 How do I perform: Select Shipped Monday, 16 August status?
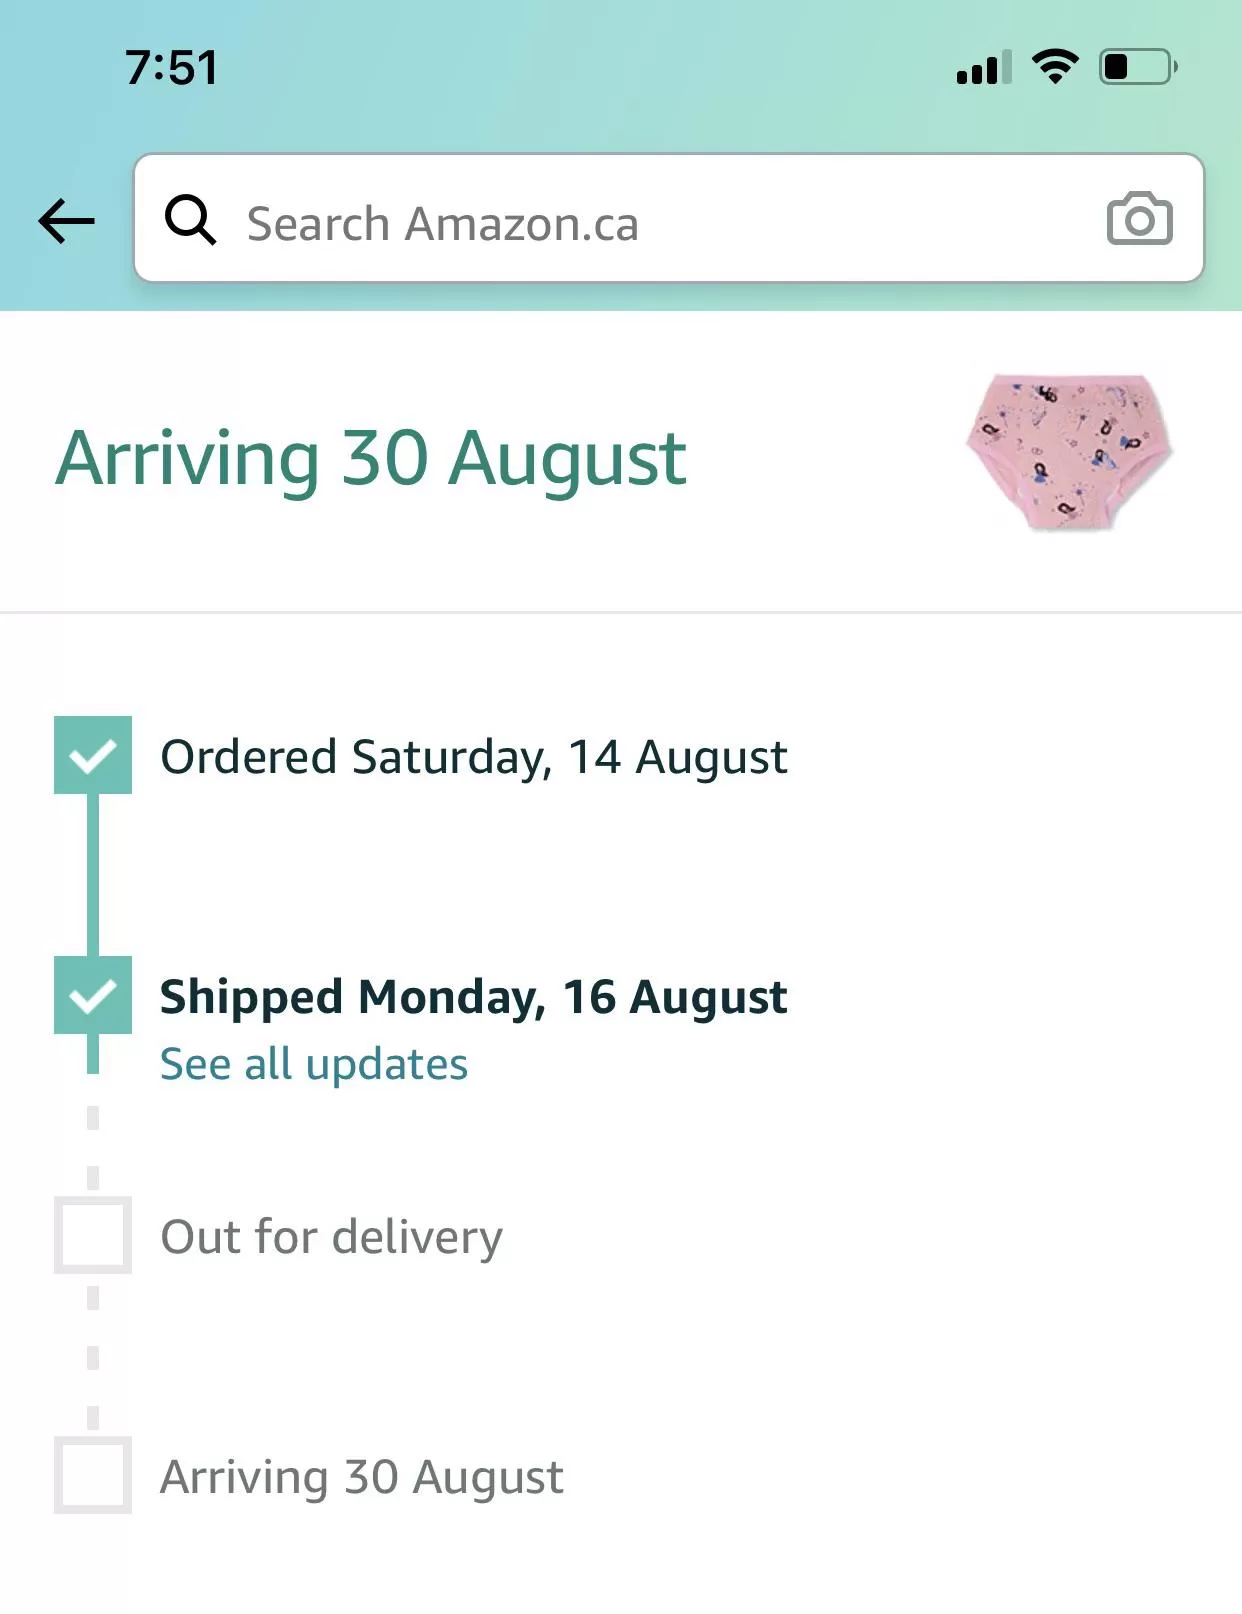point(474,997)
